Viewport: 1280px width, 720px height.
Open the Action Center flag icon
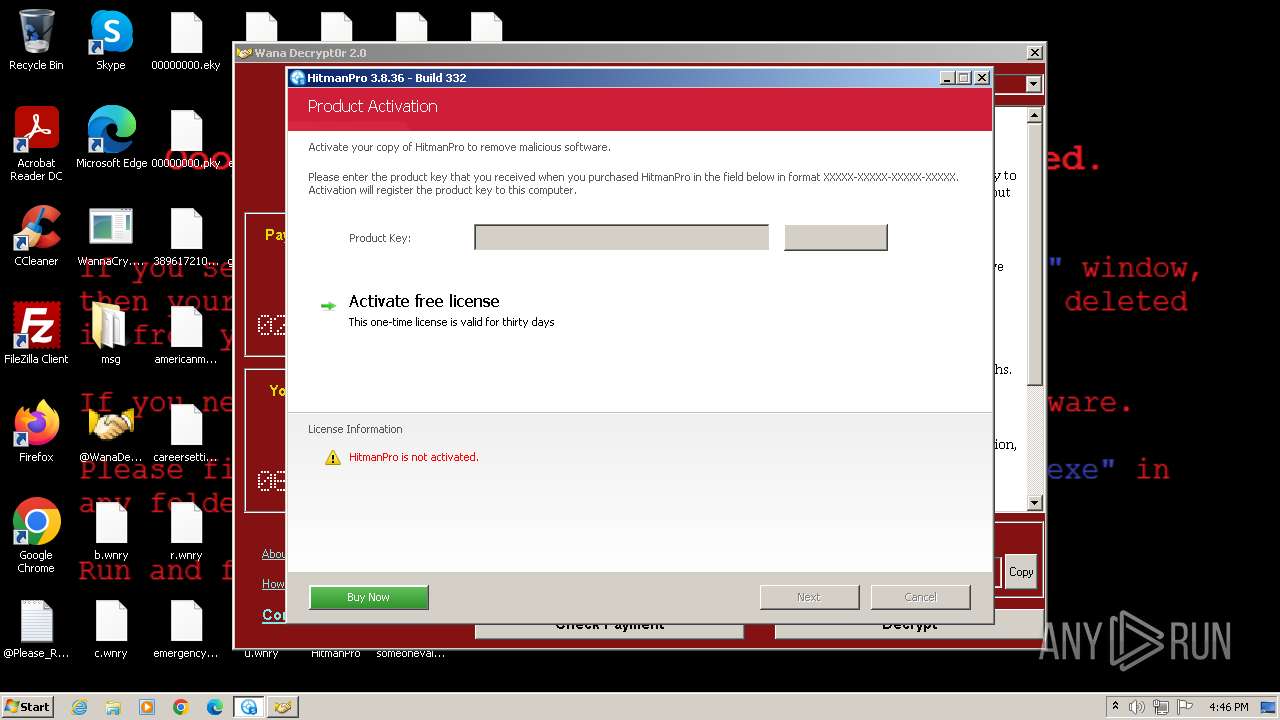point(1183,707)
